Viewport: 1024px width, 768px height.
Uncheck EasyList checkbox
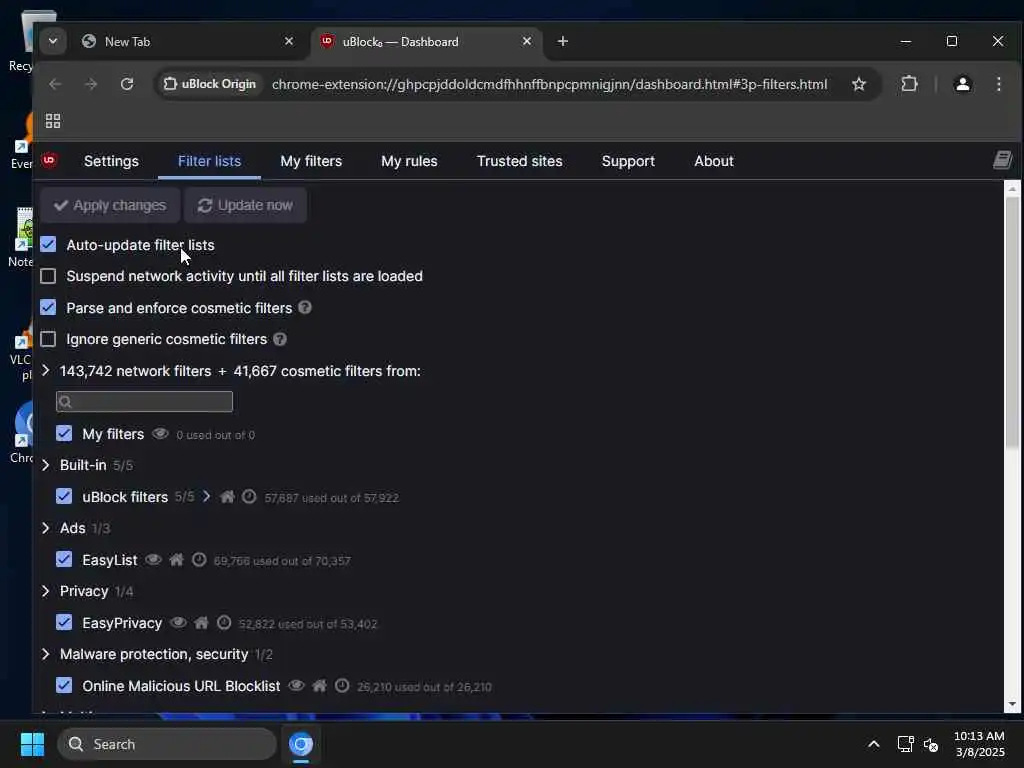pos(64,559)
